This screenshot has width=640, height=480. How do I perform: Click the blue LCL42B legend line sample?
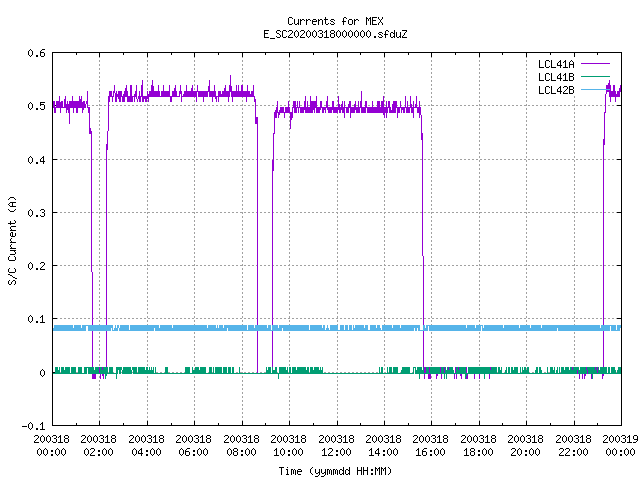click(595, 89)
